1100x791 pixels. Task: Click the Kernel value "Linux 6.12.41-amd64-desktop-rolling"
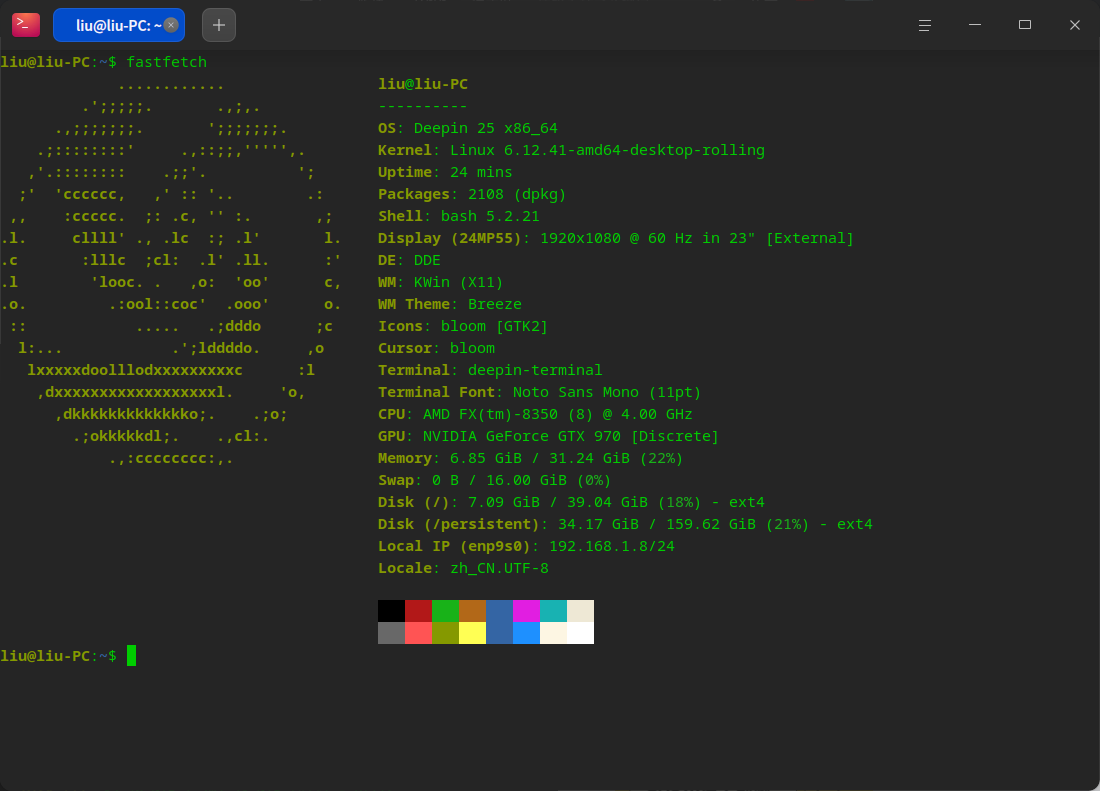[x=608, y=150]
